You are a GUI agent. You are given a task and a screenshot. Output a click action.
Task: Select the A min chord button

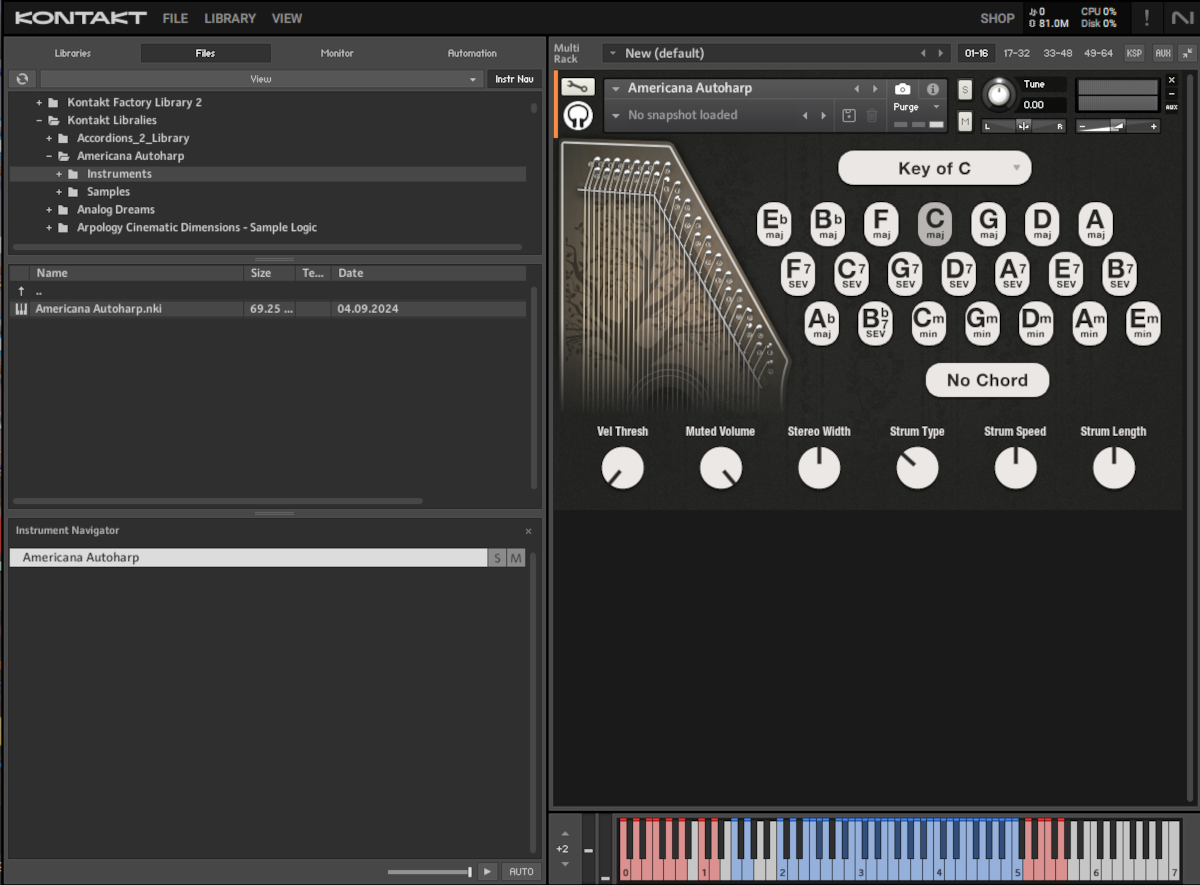(1090, 324)
